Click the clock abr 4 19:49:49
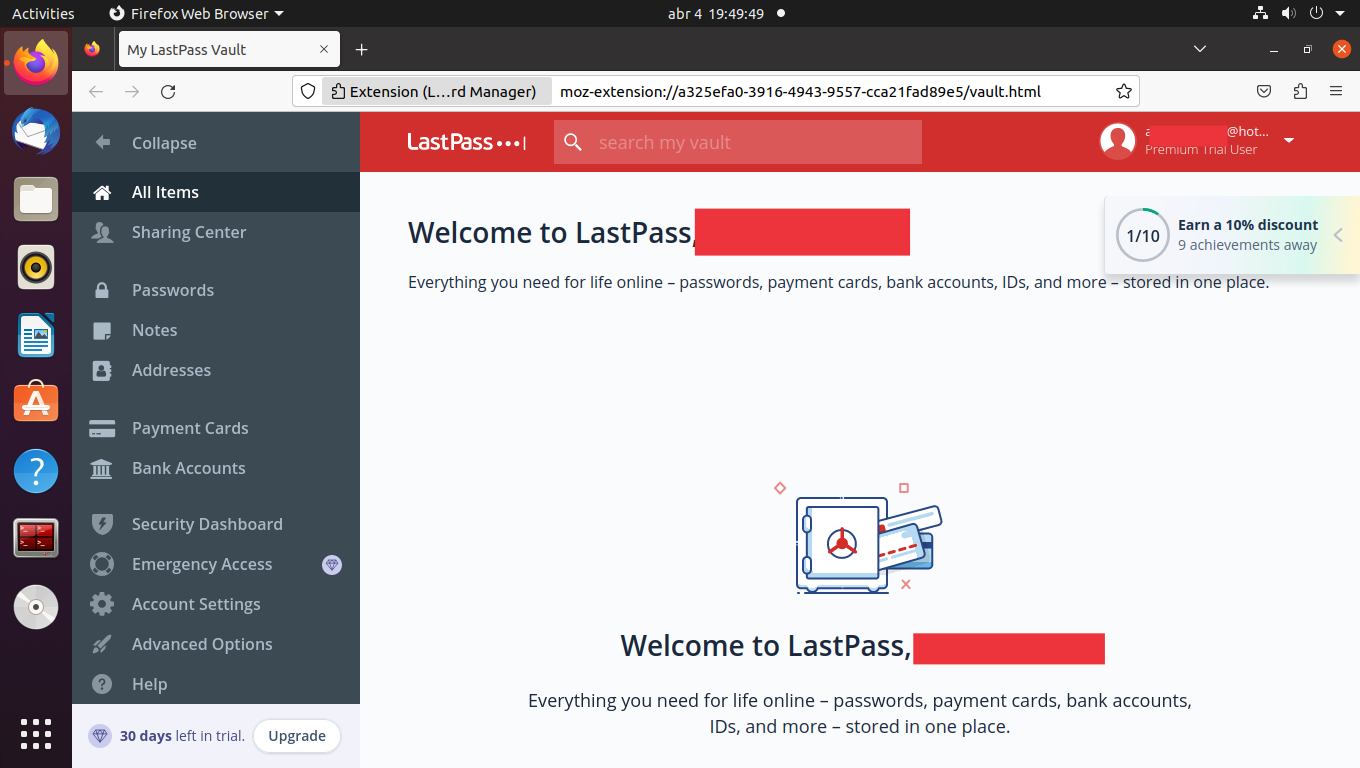 716,13
